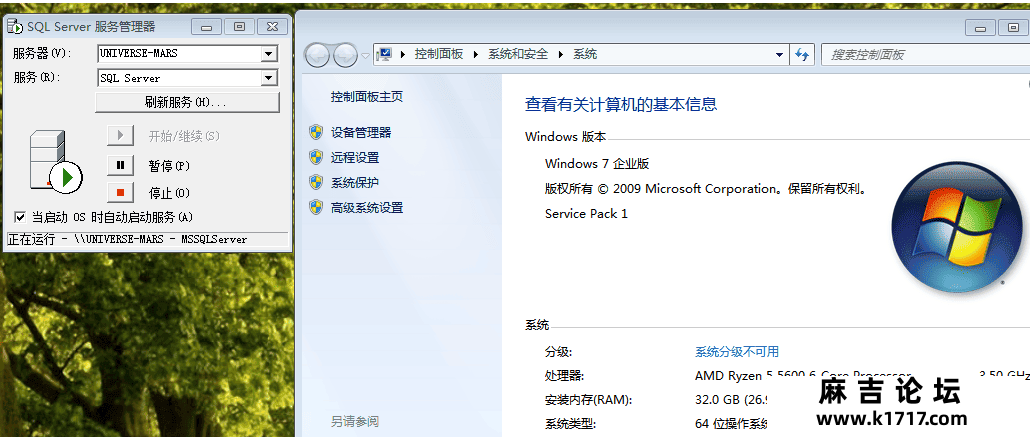Open the Server dropdown showing UNIVERSE-MARS

coord(269,54)
